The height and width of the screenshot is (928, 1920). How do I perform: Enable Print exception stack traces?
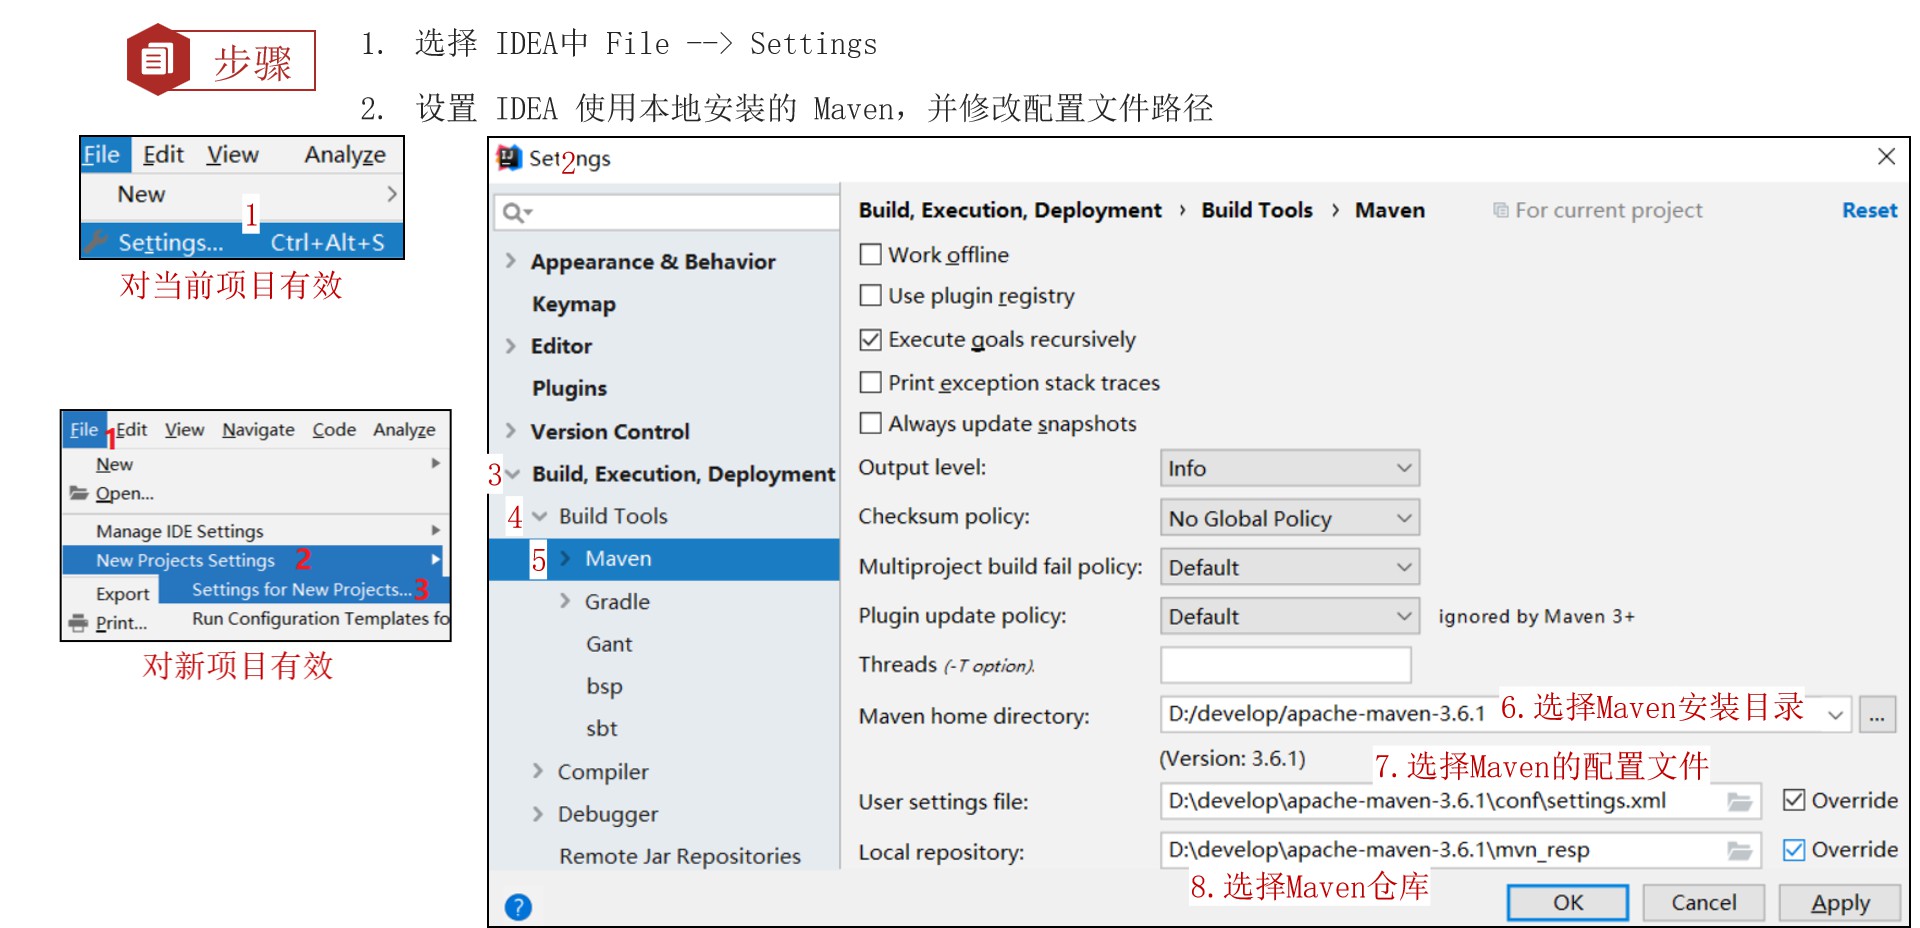point(871,382)
